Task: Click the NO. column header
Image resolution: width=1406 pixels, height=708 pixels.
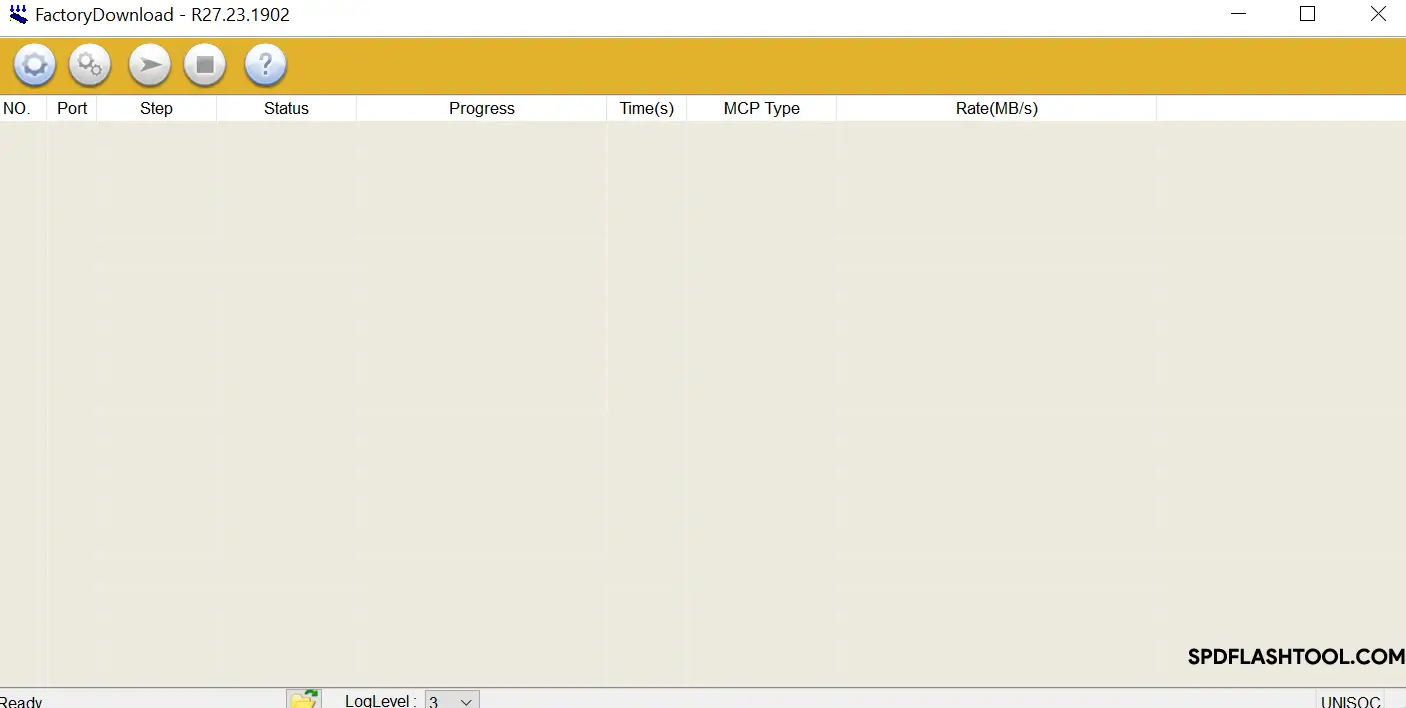Action: pos(17,108)
